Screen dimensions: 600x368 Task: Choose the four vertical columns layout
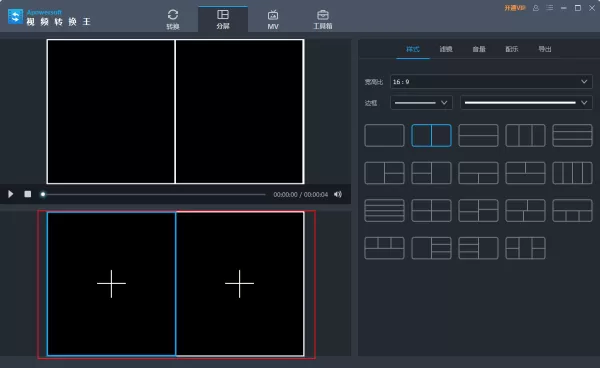(572, 173)
